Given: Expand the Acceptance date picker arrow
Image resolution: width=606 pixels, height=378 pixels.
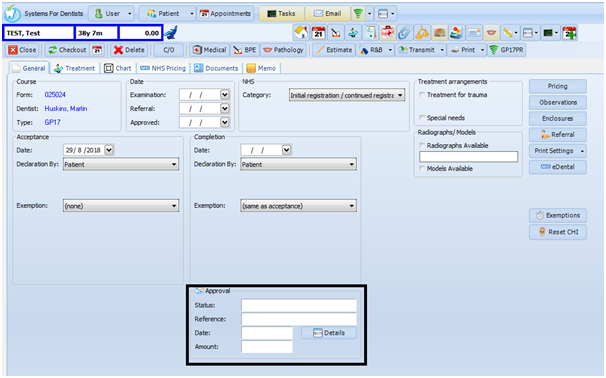Looking at the screenshot, I should [109, 150].
